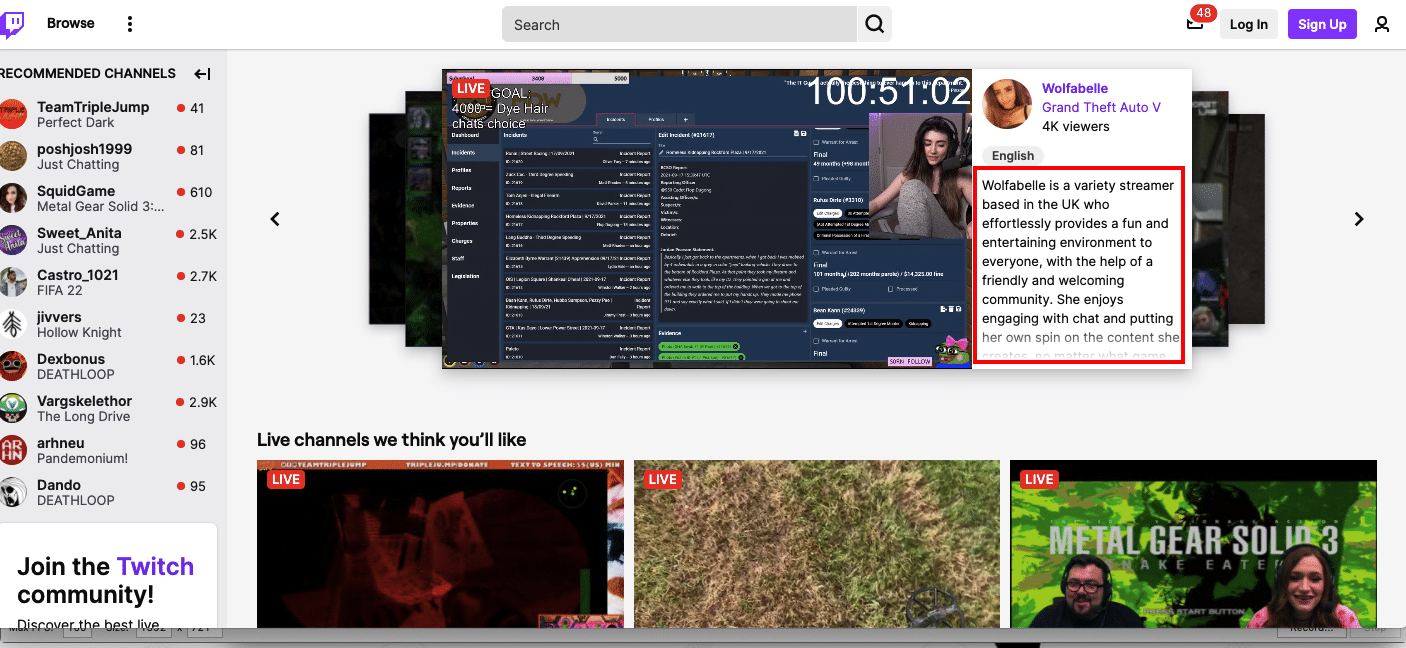Open SquidGame channel avatar
Viewport: 1406px width, 648px height.
(13, 198)
